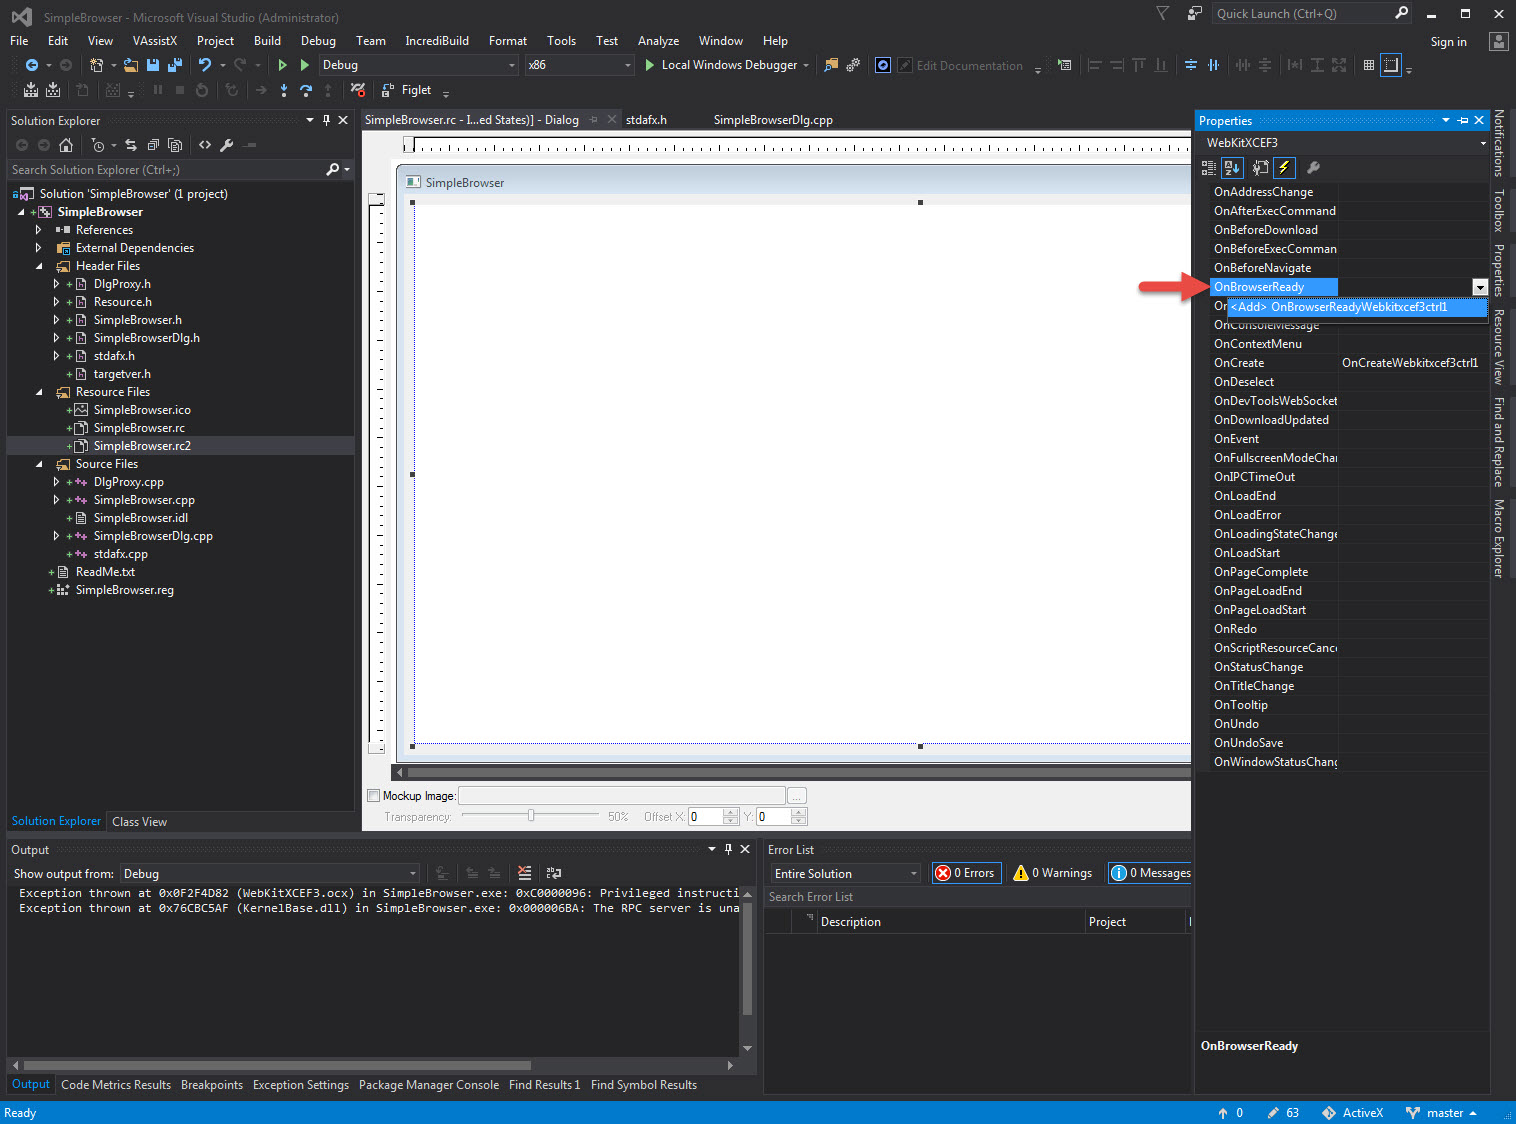Click the Home icon in Solution Explorer
1516x1124 pixels.
click(66, 145)
